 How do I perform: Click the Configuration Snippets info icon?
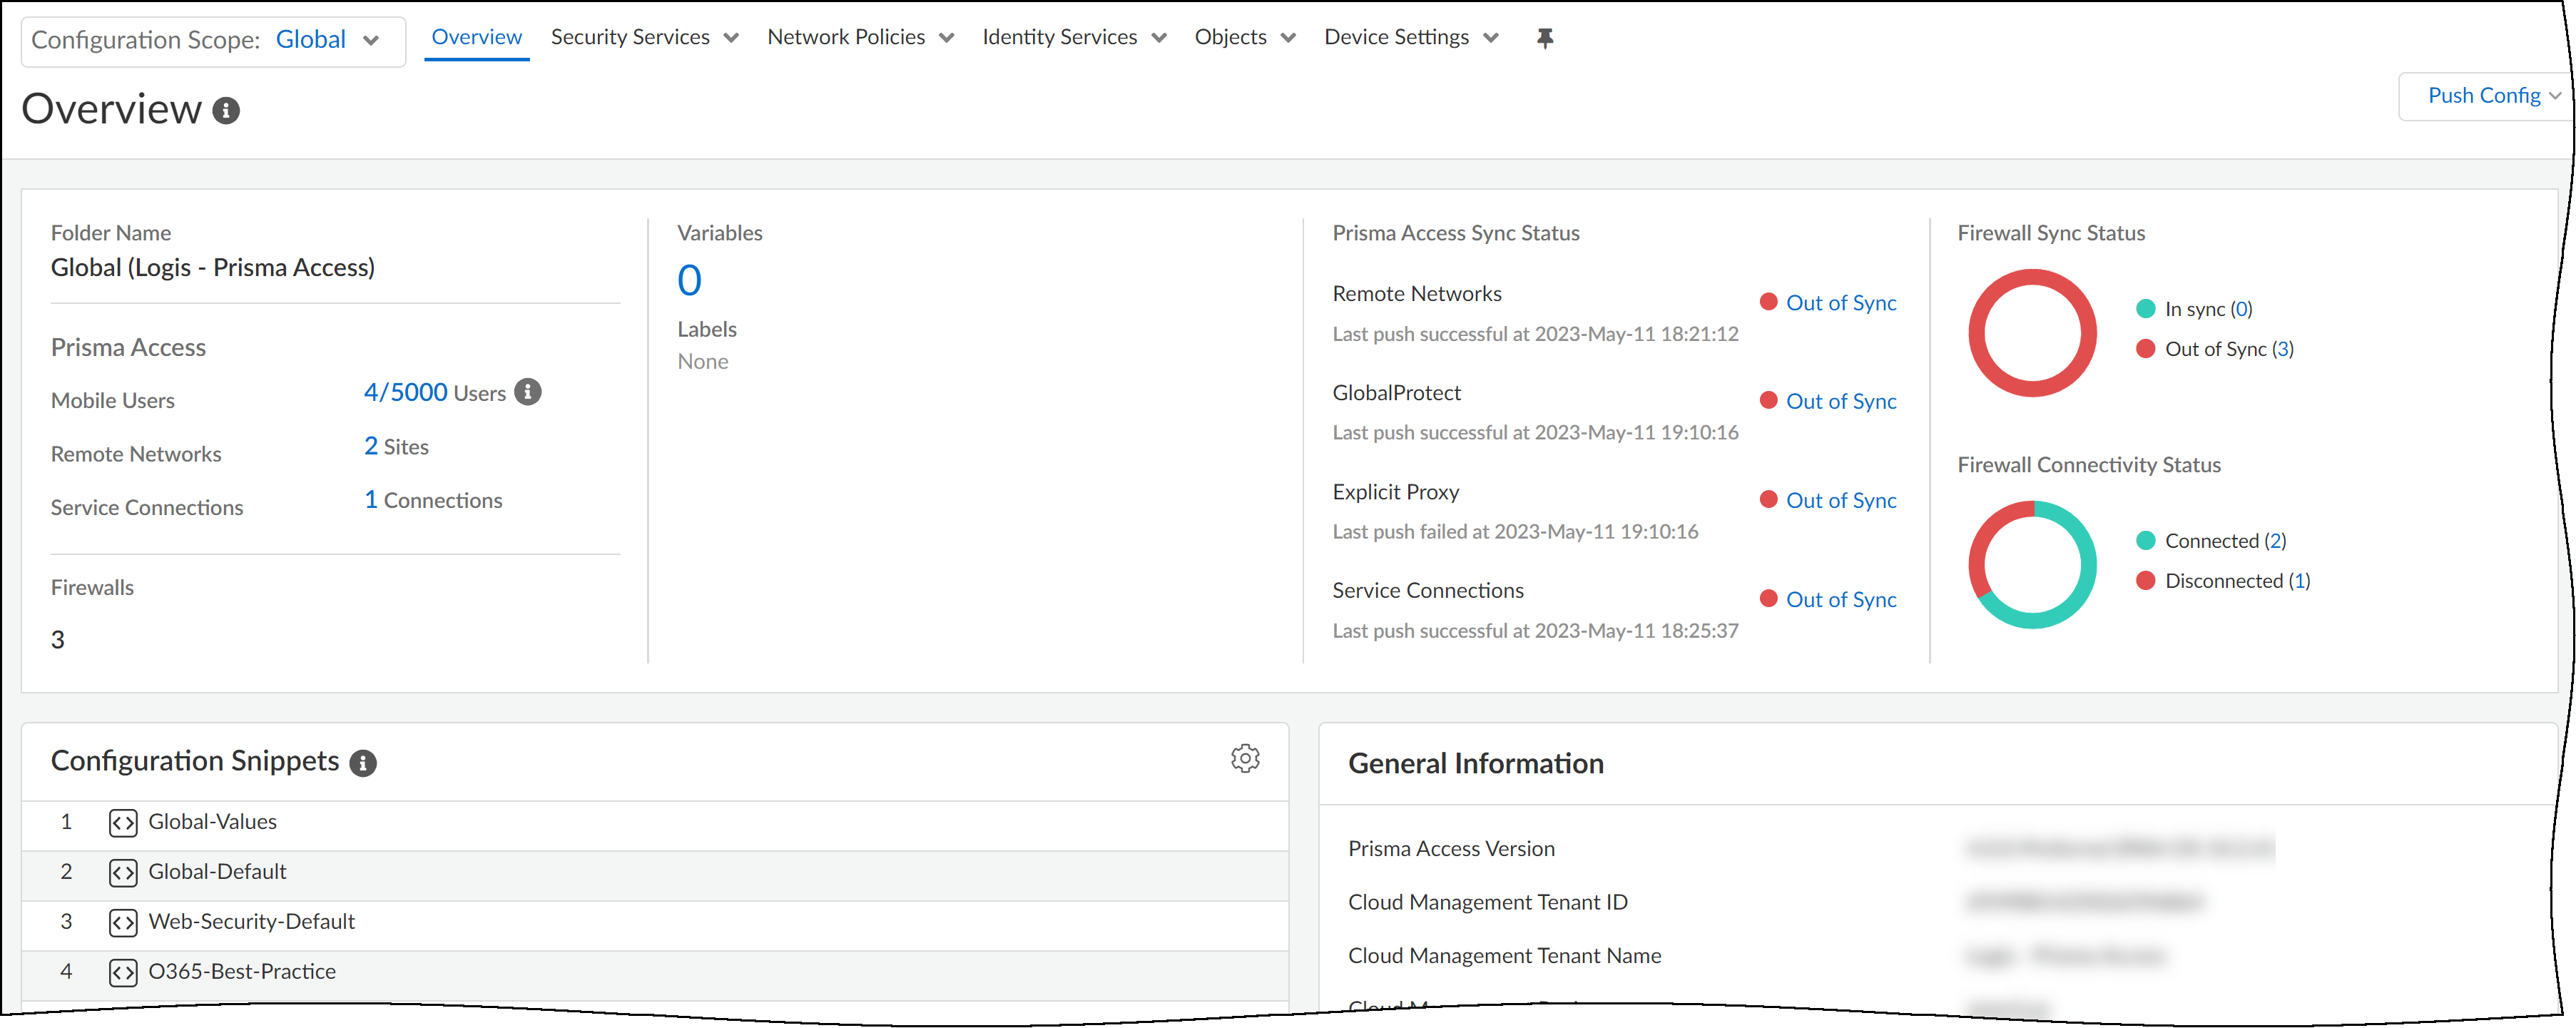[x=364, y=763]
